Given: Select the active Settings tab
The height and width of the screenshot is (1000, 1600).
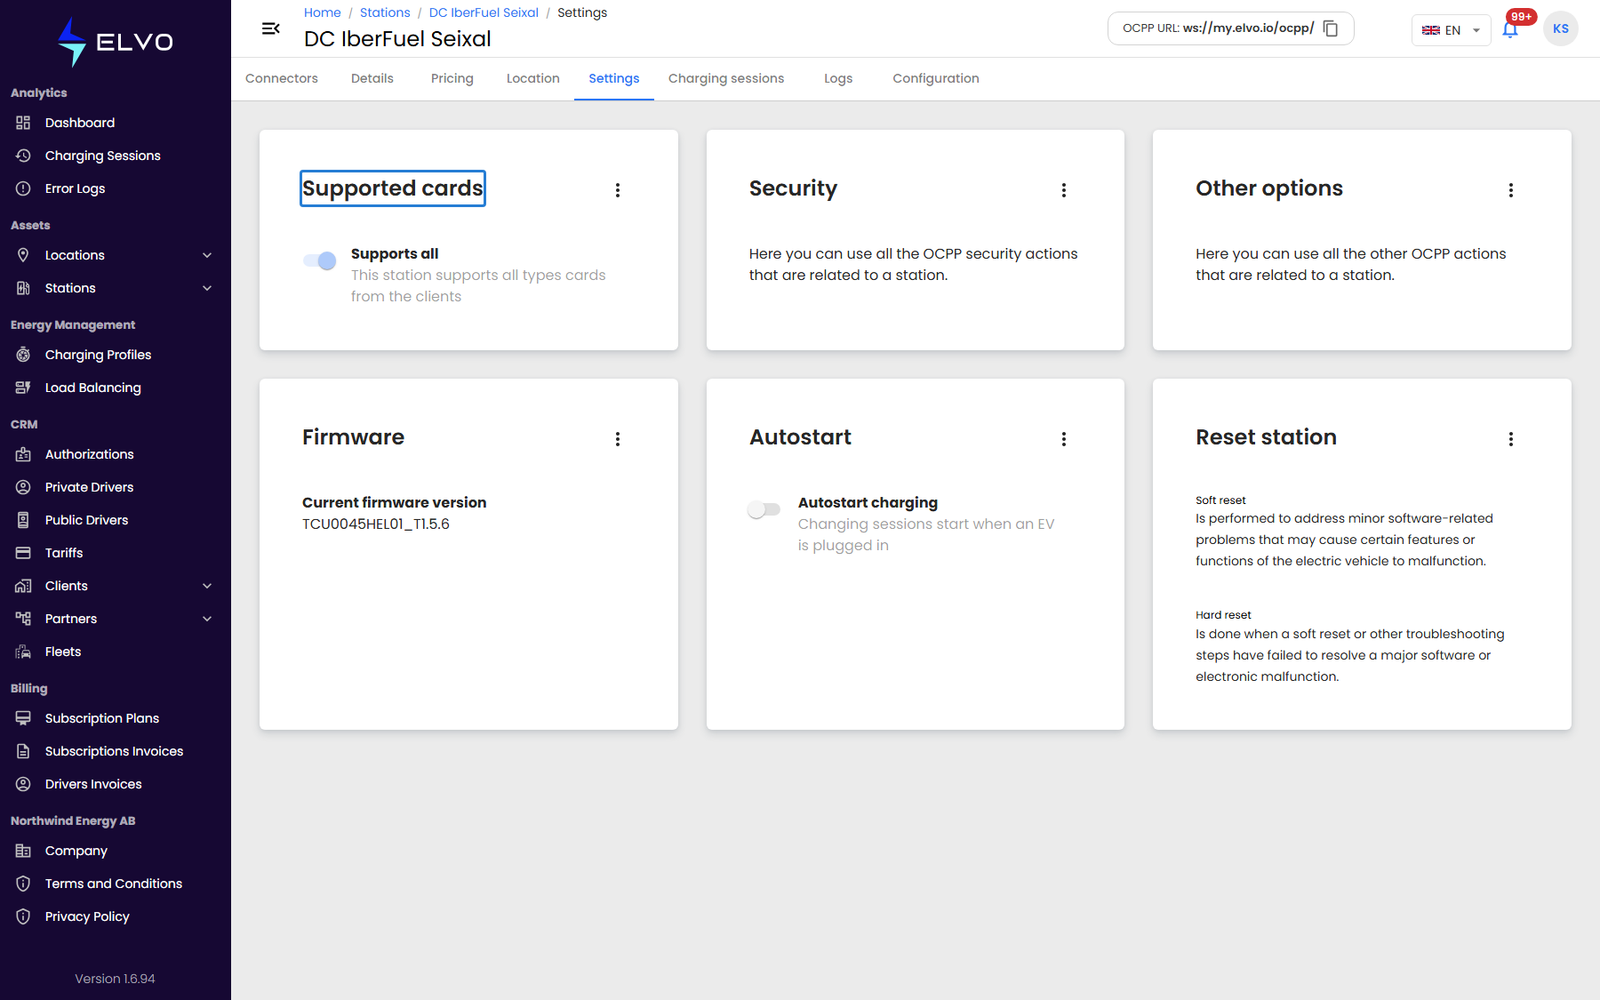Looking at the screenshot, I should click(614, 79).
